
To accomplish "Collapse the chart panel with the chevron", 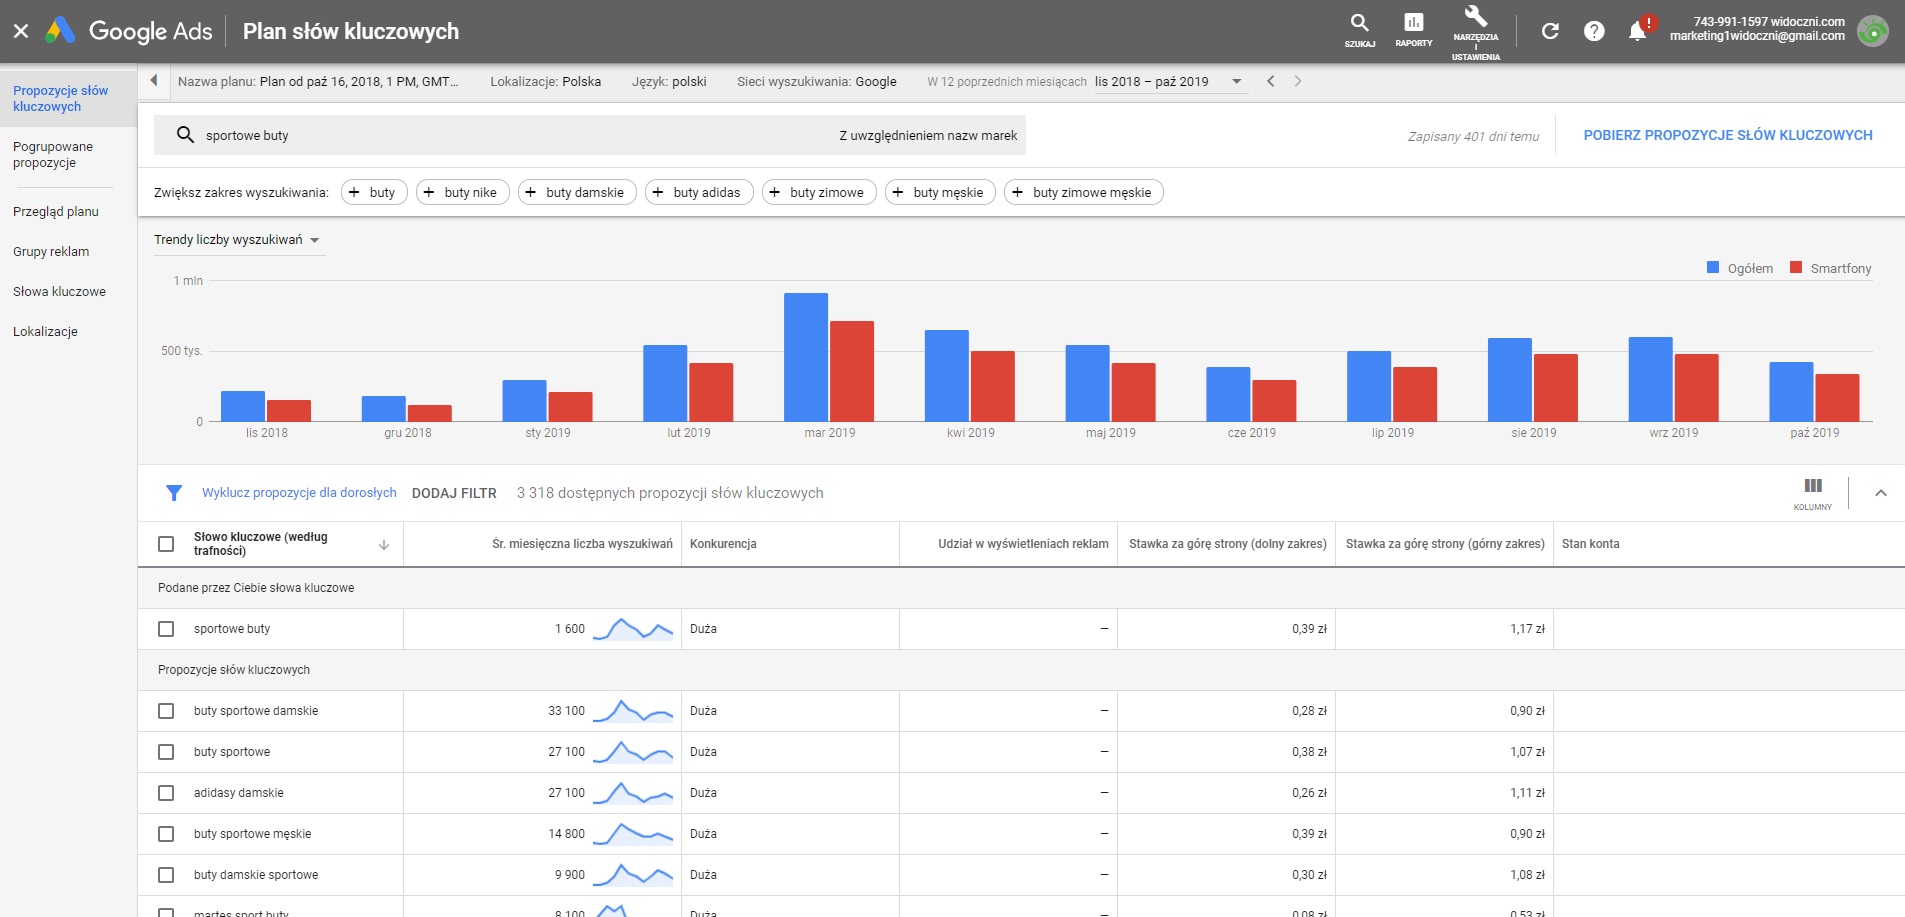I will pos(1880,493).
